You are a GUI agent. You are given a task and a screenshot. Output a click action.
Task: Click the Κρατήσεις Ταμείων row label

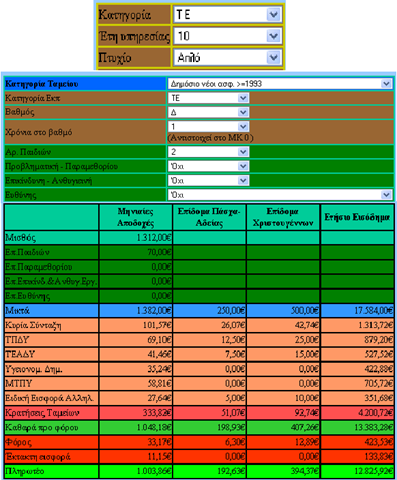coord(42,413)
